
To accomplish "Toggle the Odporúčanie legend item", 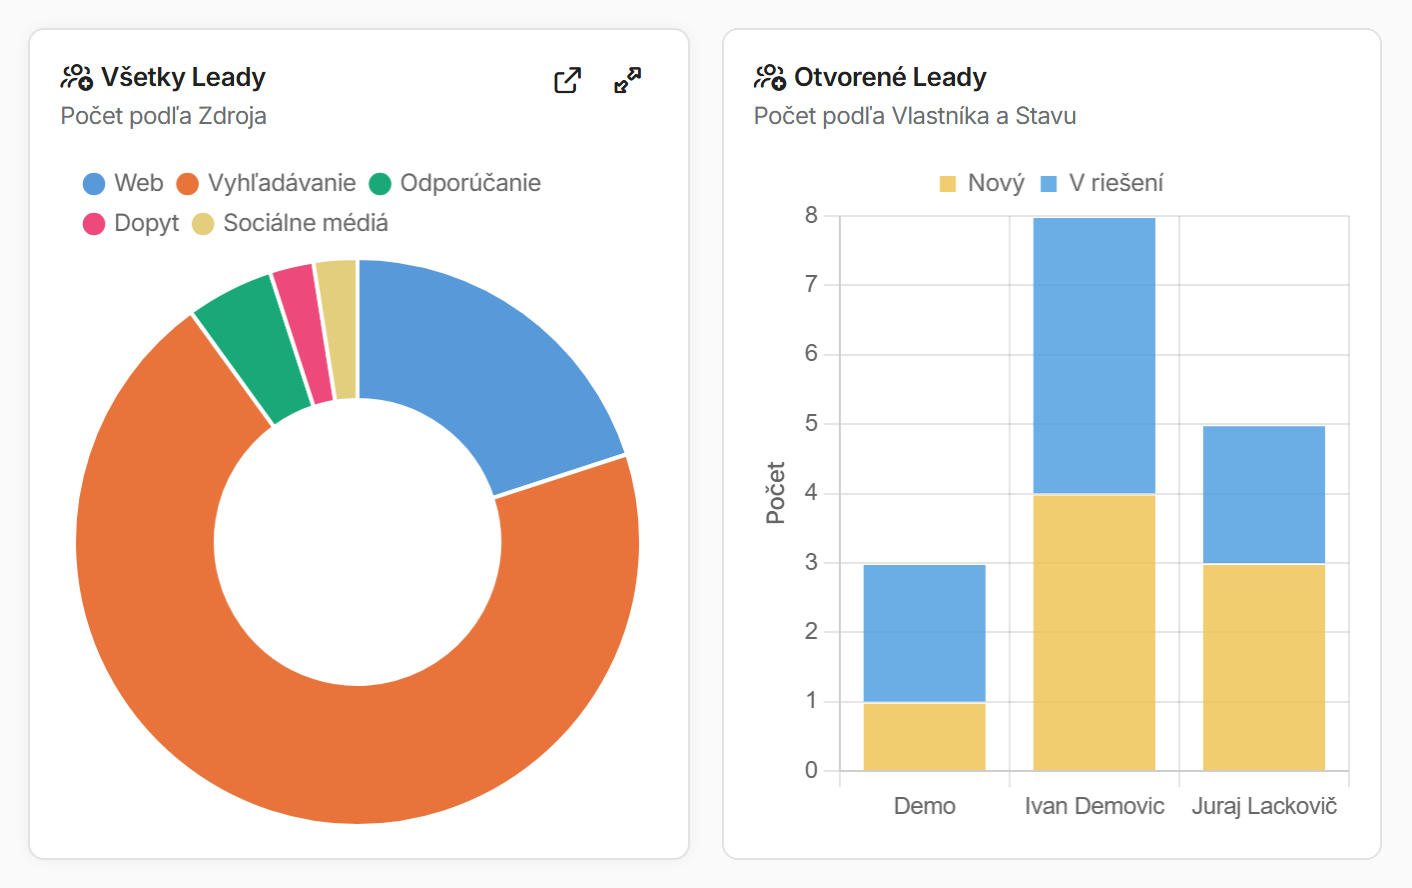I will (455, 183).
